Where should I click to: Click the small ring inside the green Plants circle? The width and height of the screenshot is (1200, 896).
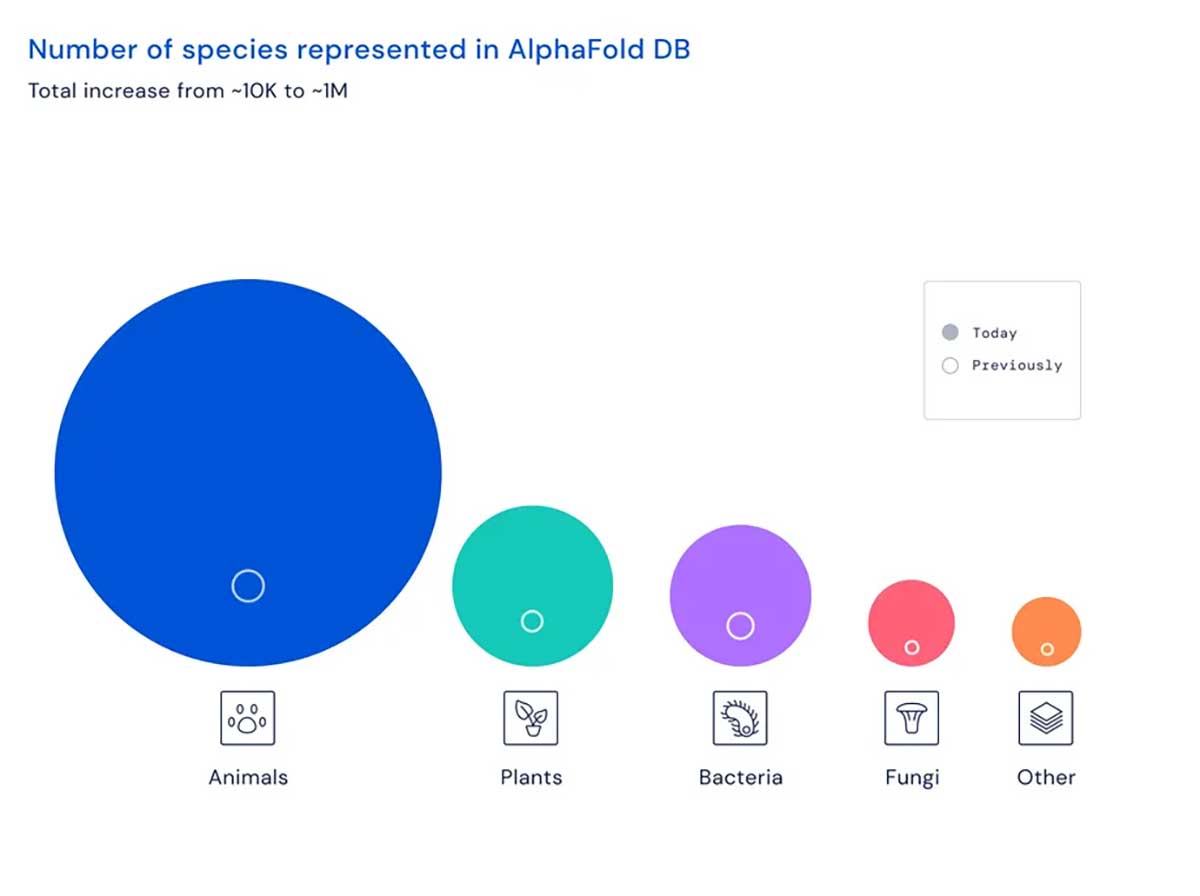(x=532, y=621)
